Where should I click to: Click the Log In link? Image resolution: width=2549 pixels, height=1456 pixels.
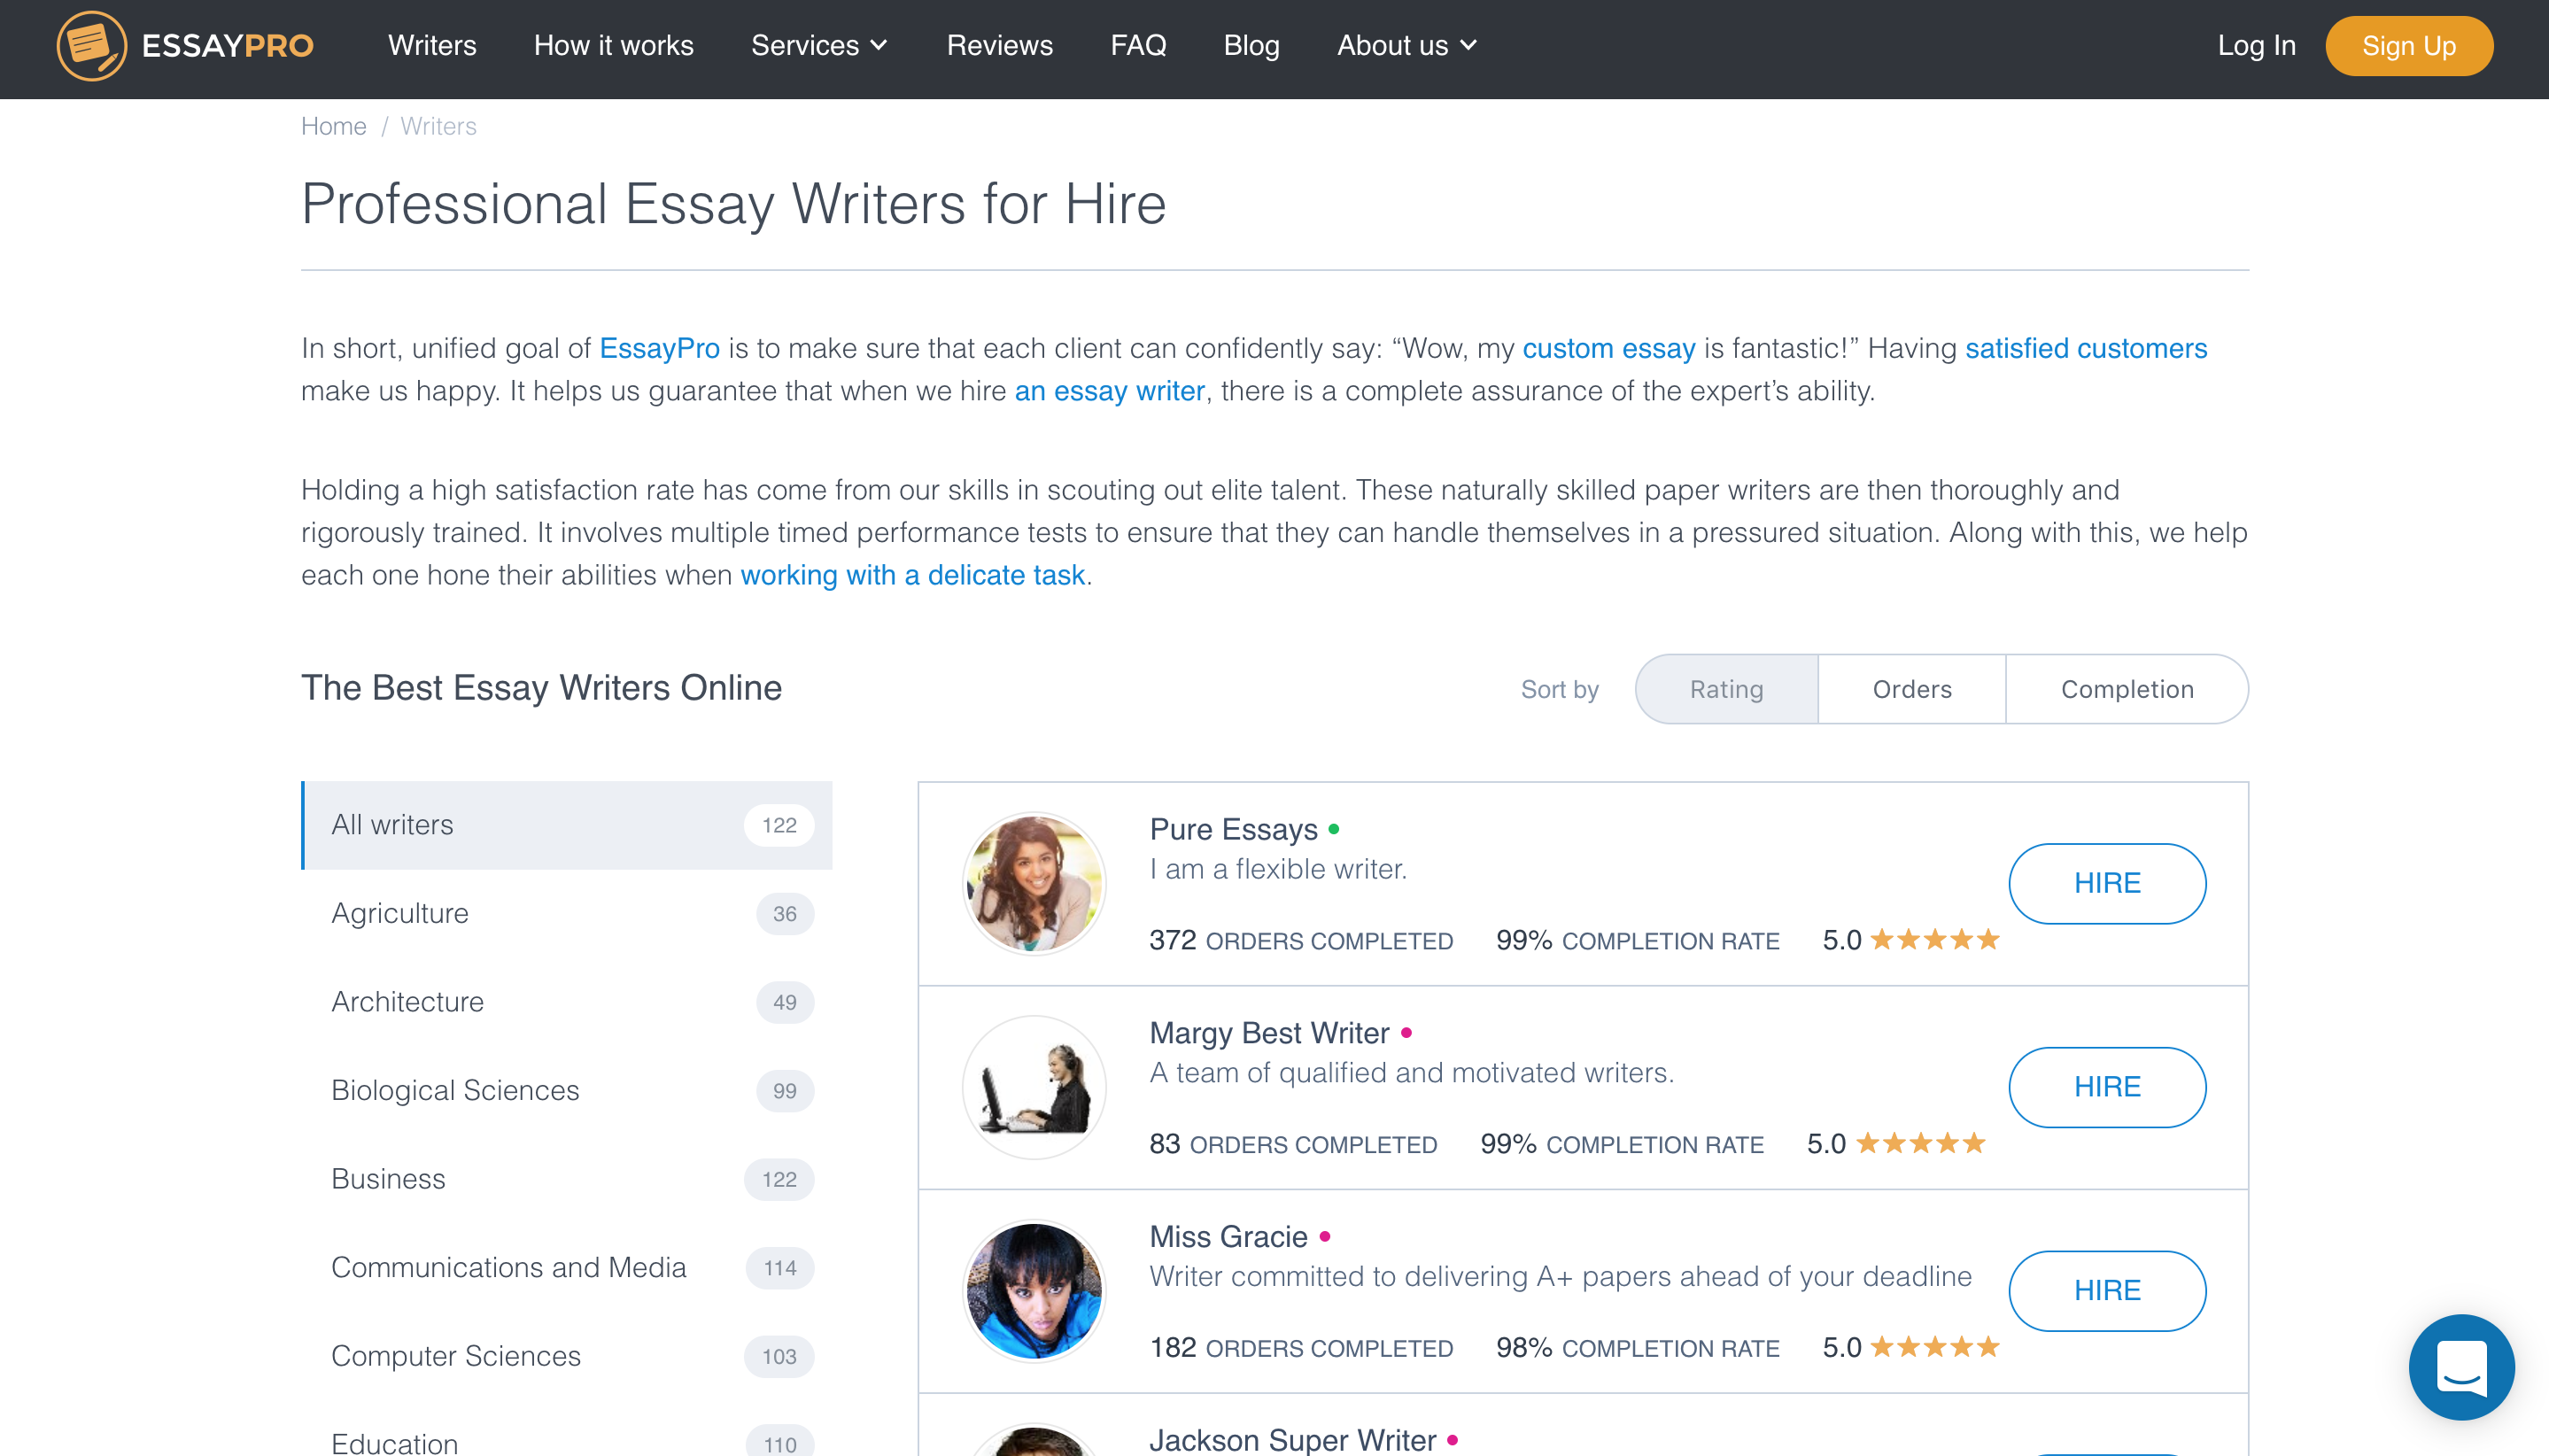[2256, 46]
